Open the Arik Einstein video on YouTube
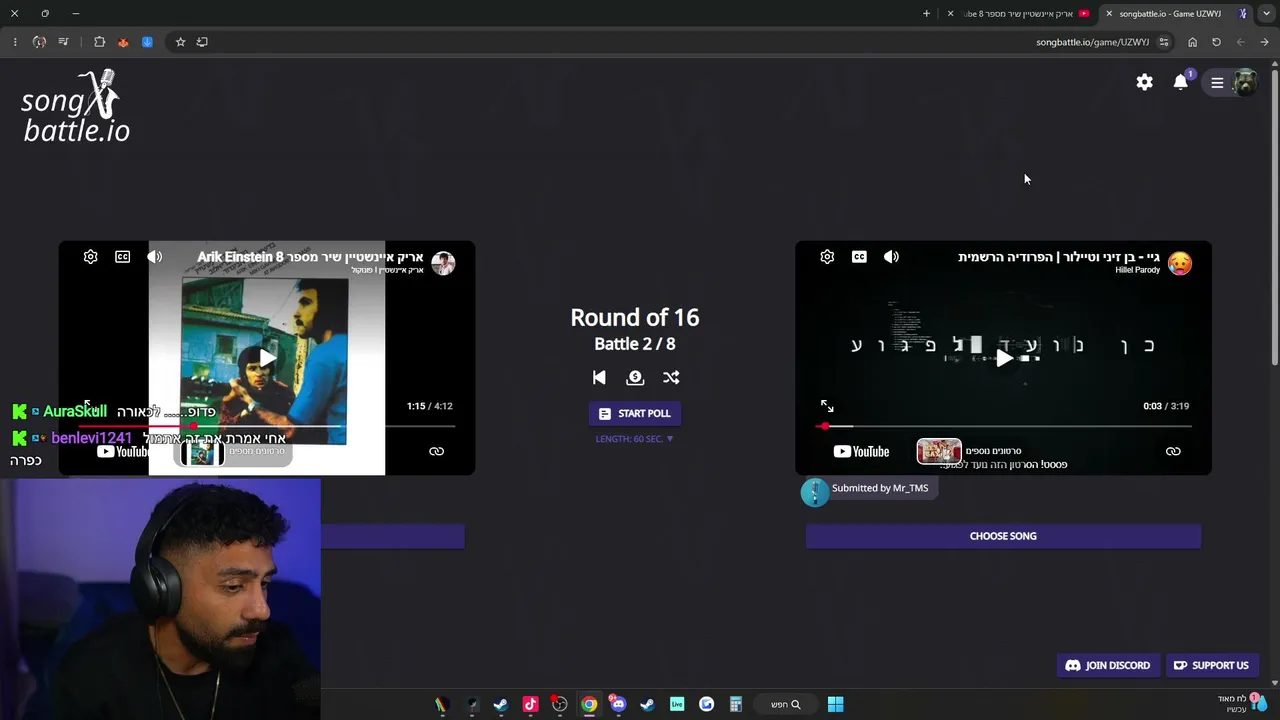The image size is (1280, 720). tap(124, 452)
